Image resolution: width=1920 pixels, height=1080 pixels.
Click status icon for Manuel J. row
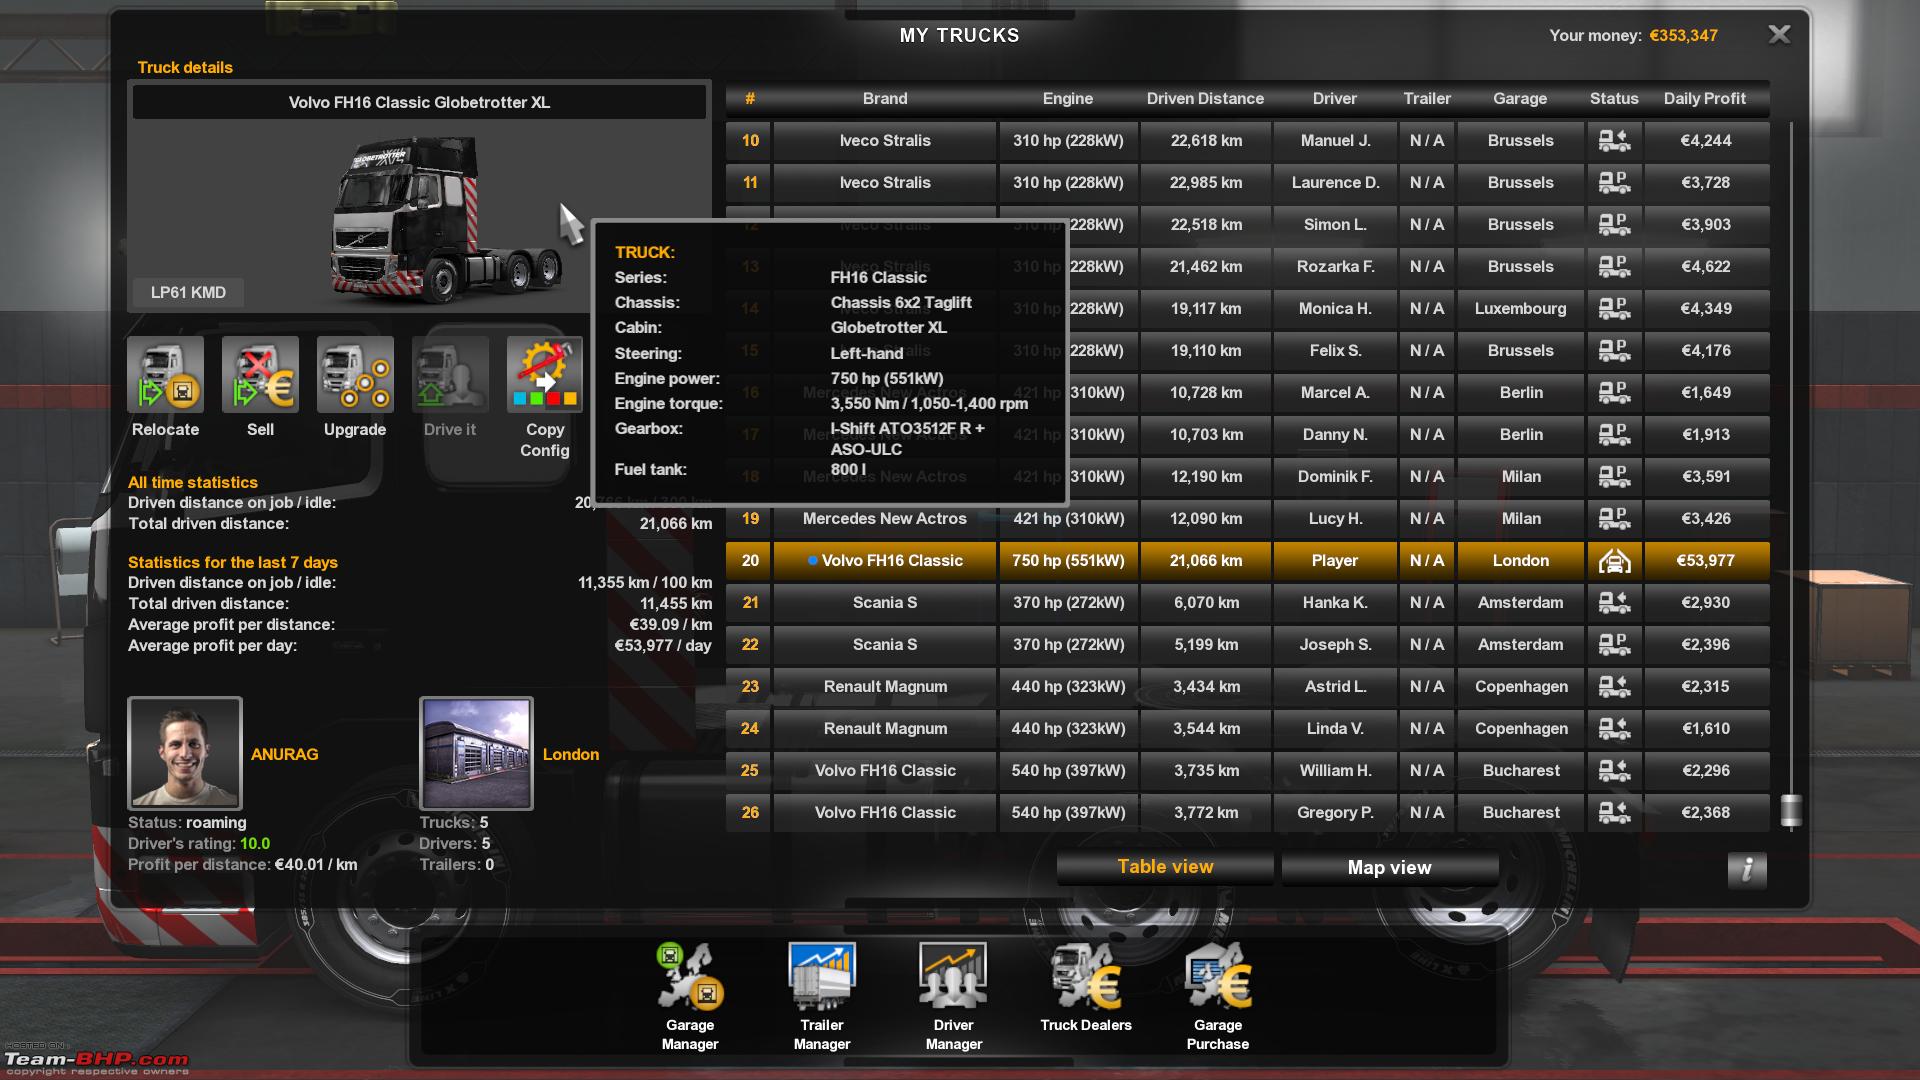pyautogui.click(x=1614, y=141)
